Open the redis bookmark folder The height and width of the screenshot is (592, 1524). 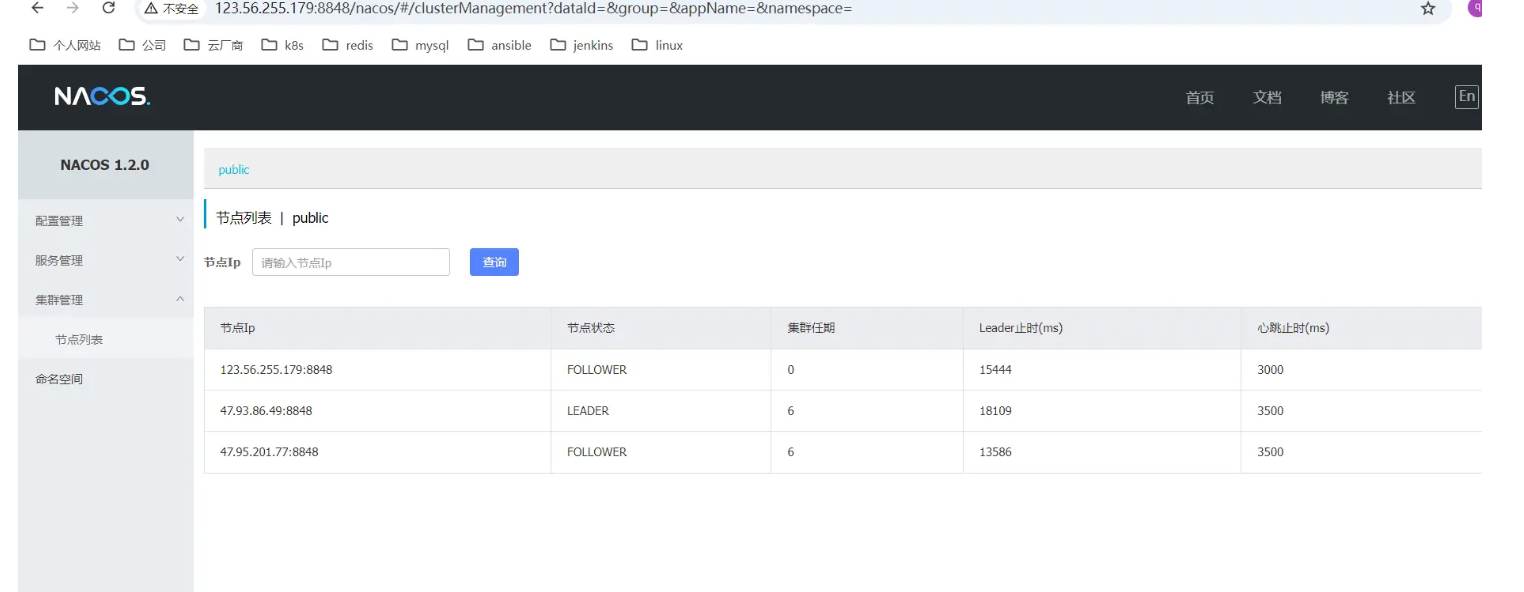pos(348,45)
